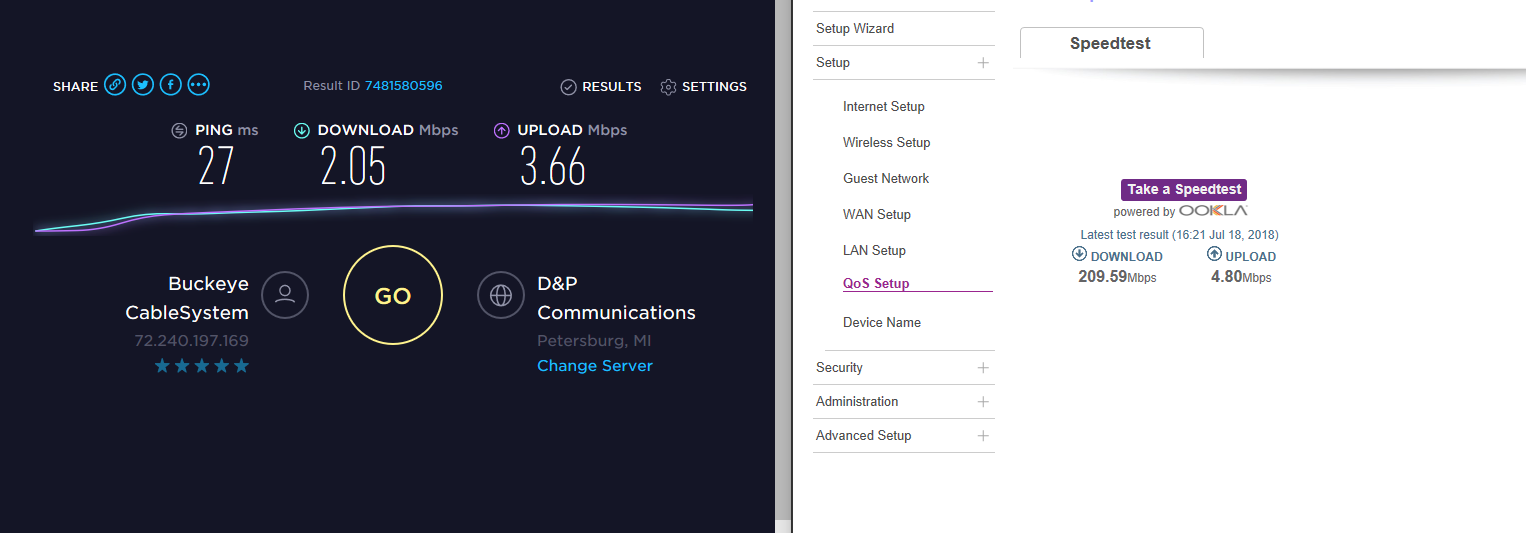Click the server globe icon

[x=501, y=295]
